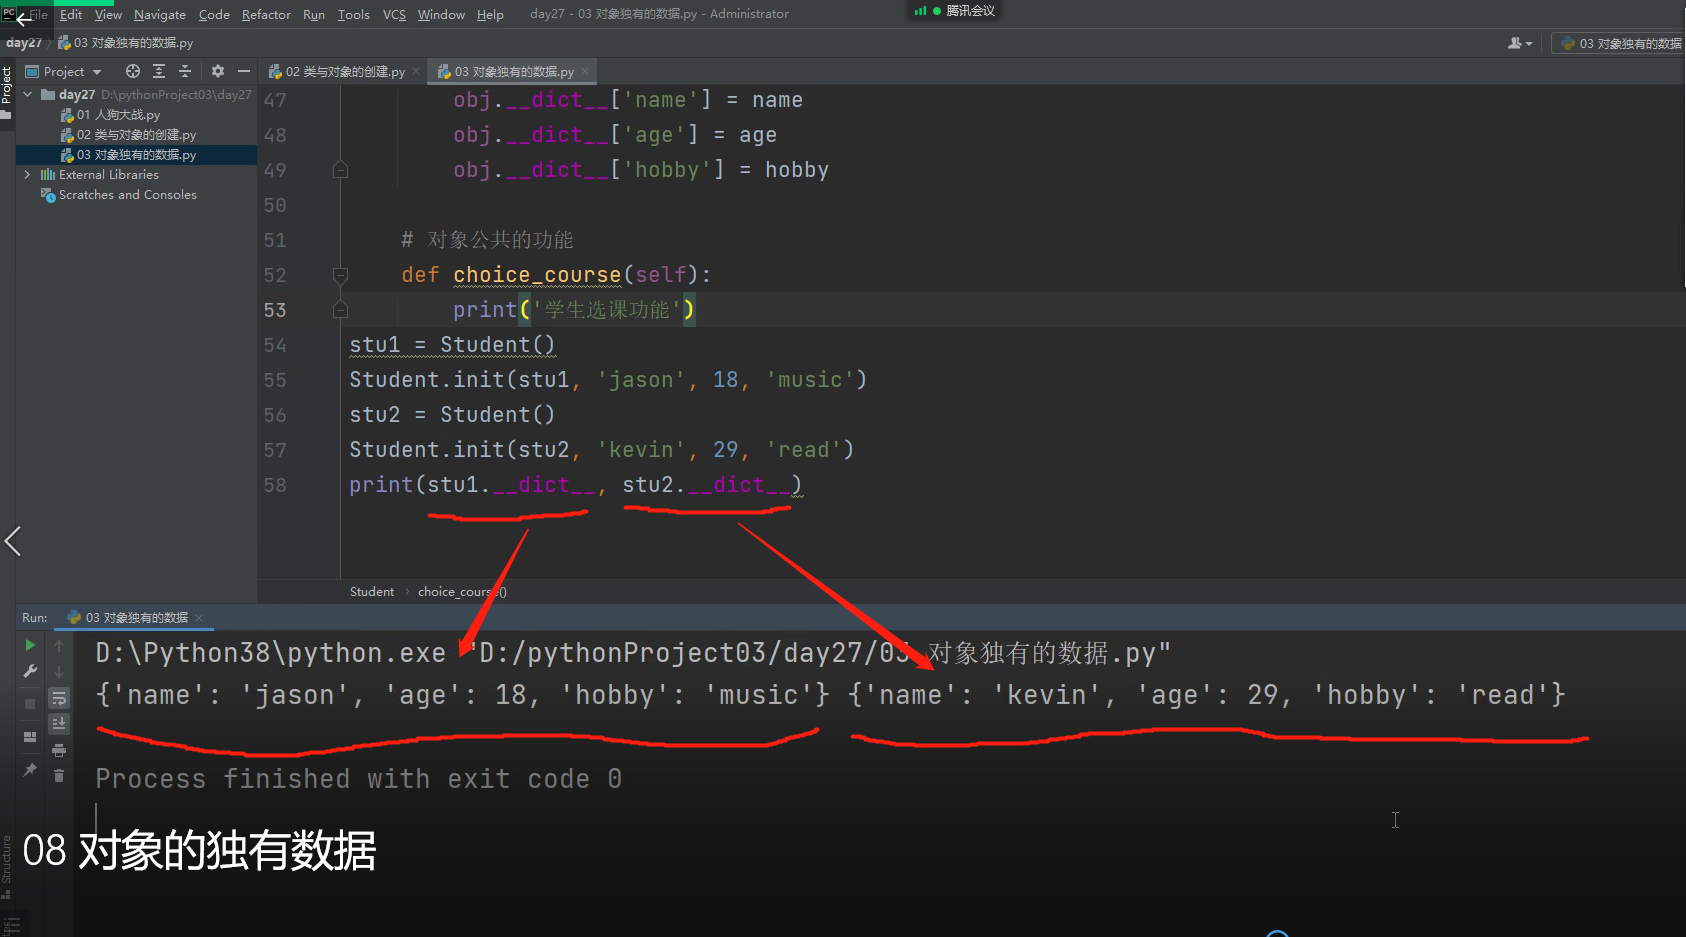This screenshot has width=1686, height=937.
Task: Open the code-with-me users dropdown
Action: pos(1520,43)
